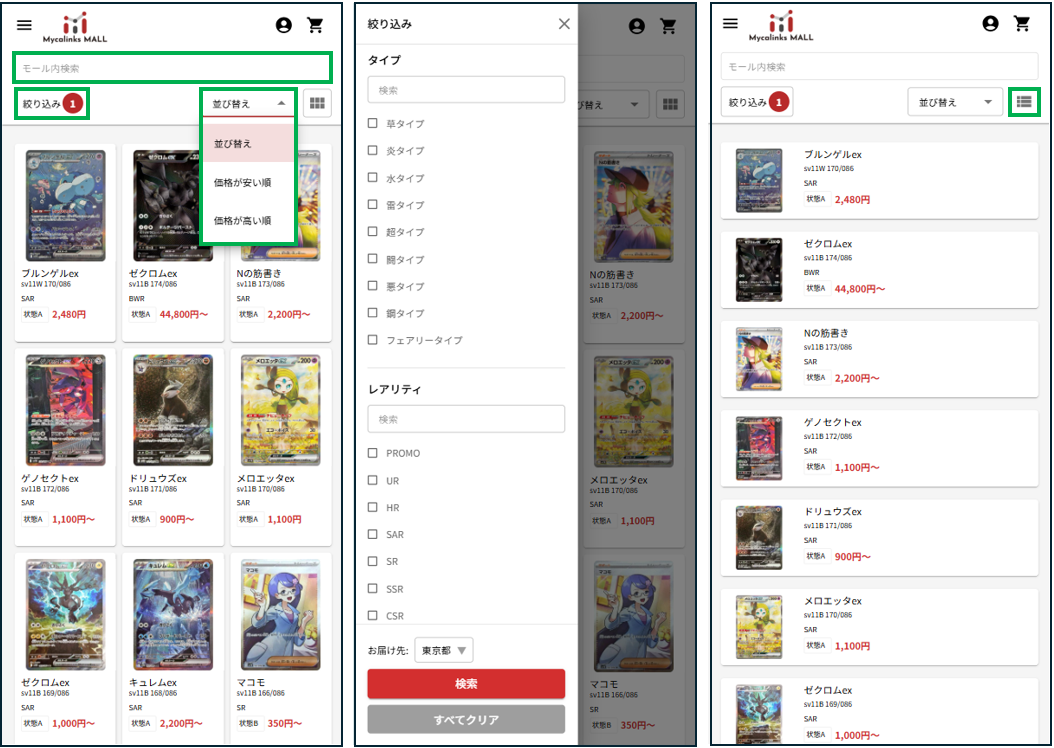Viewport: 1054px width, 748px height.
Task: Open Nの筋書き row in right list view
Action: click(880, 359)
